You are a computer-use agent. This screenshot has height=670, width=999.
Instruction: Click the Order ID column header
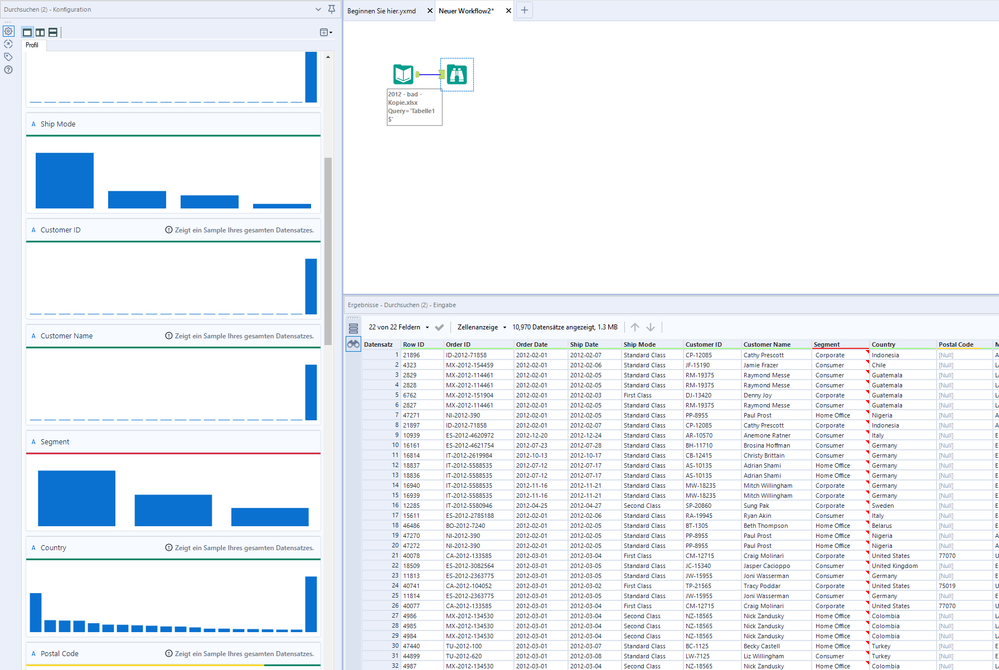[x=478, y=345]
